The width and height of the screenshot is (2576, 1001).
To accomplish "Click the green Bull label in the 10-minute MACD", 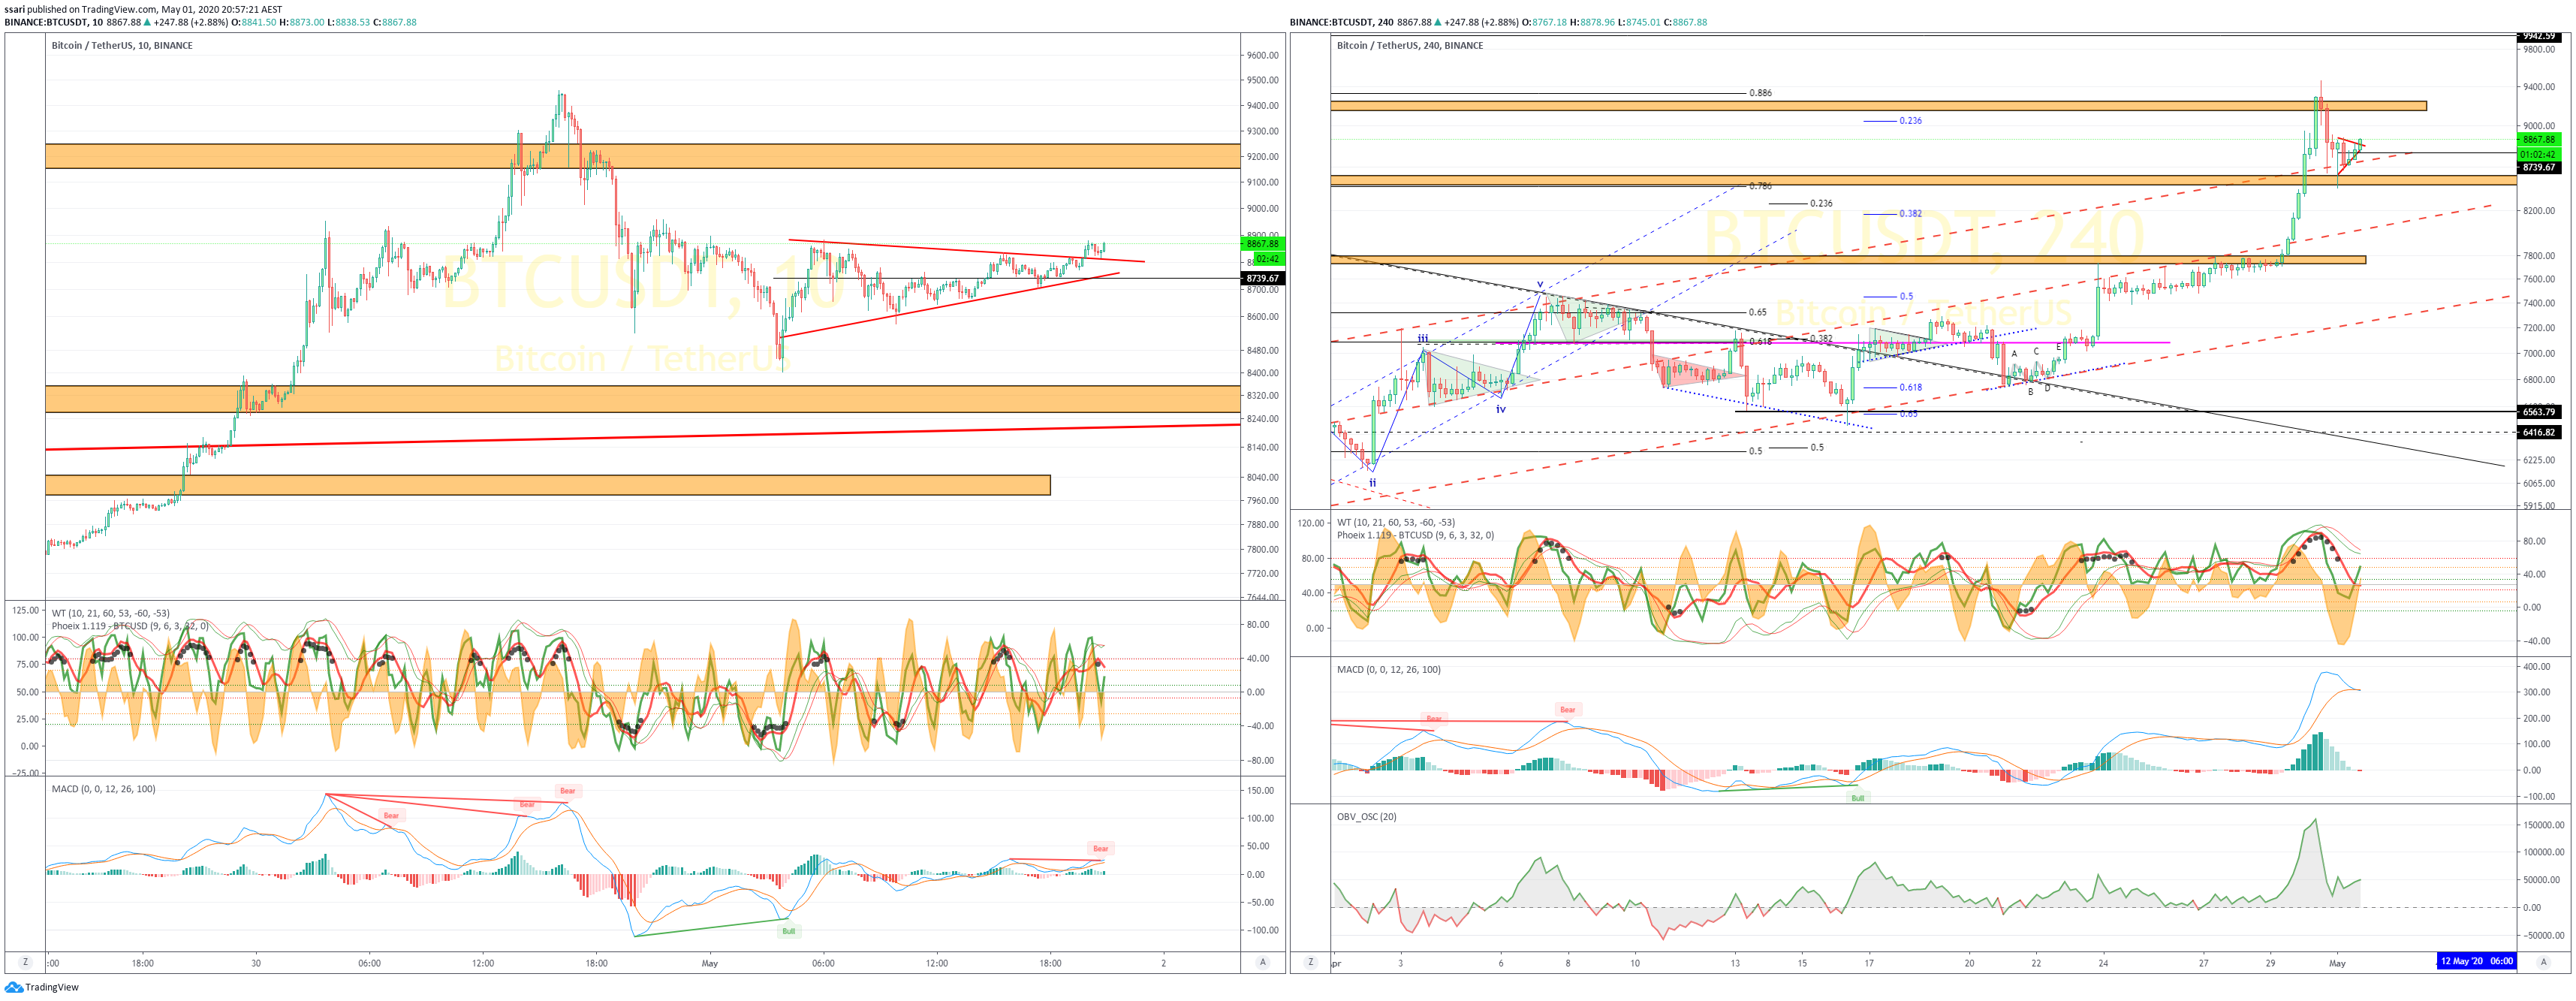I will (x=789, y=931).
